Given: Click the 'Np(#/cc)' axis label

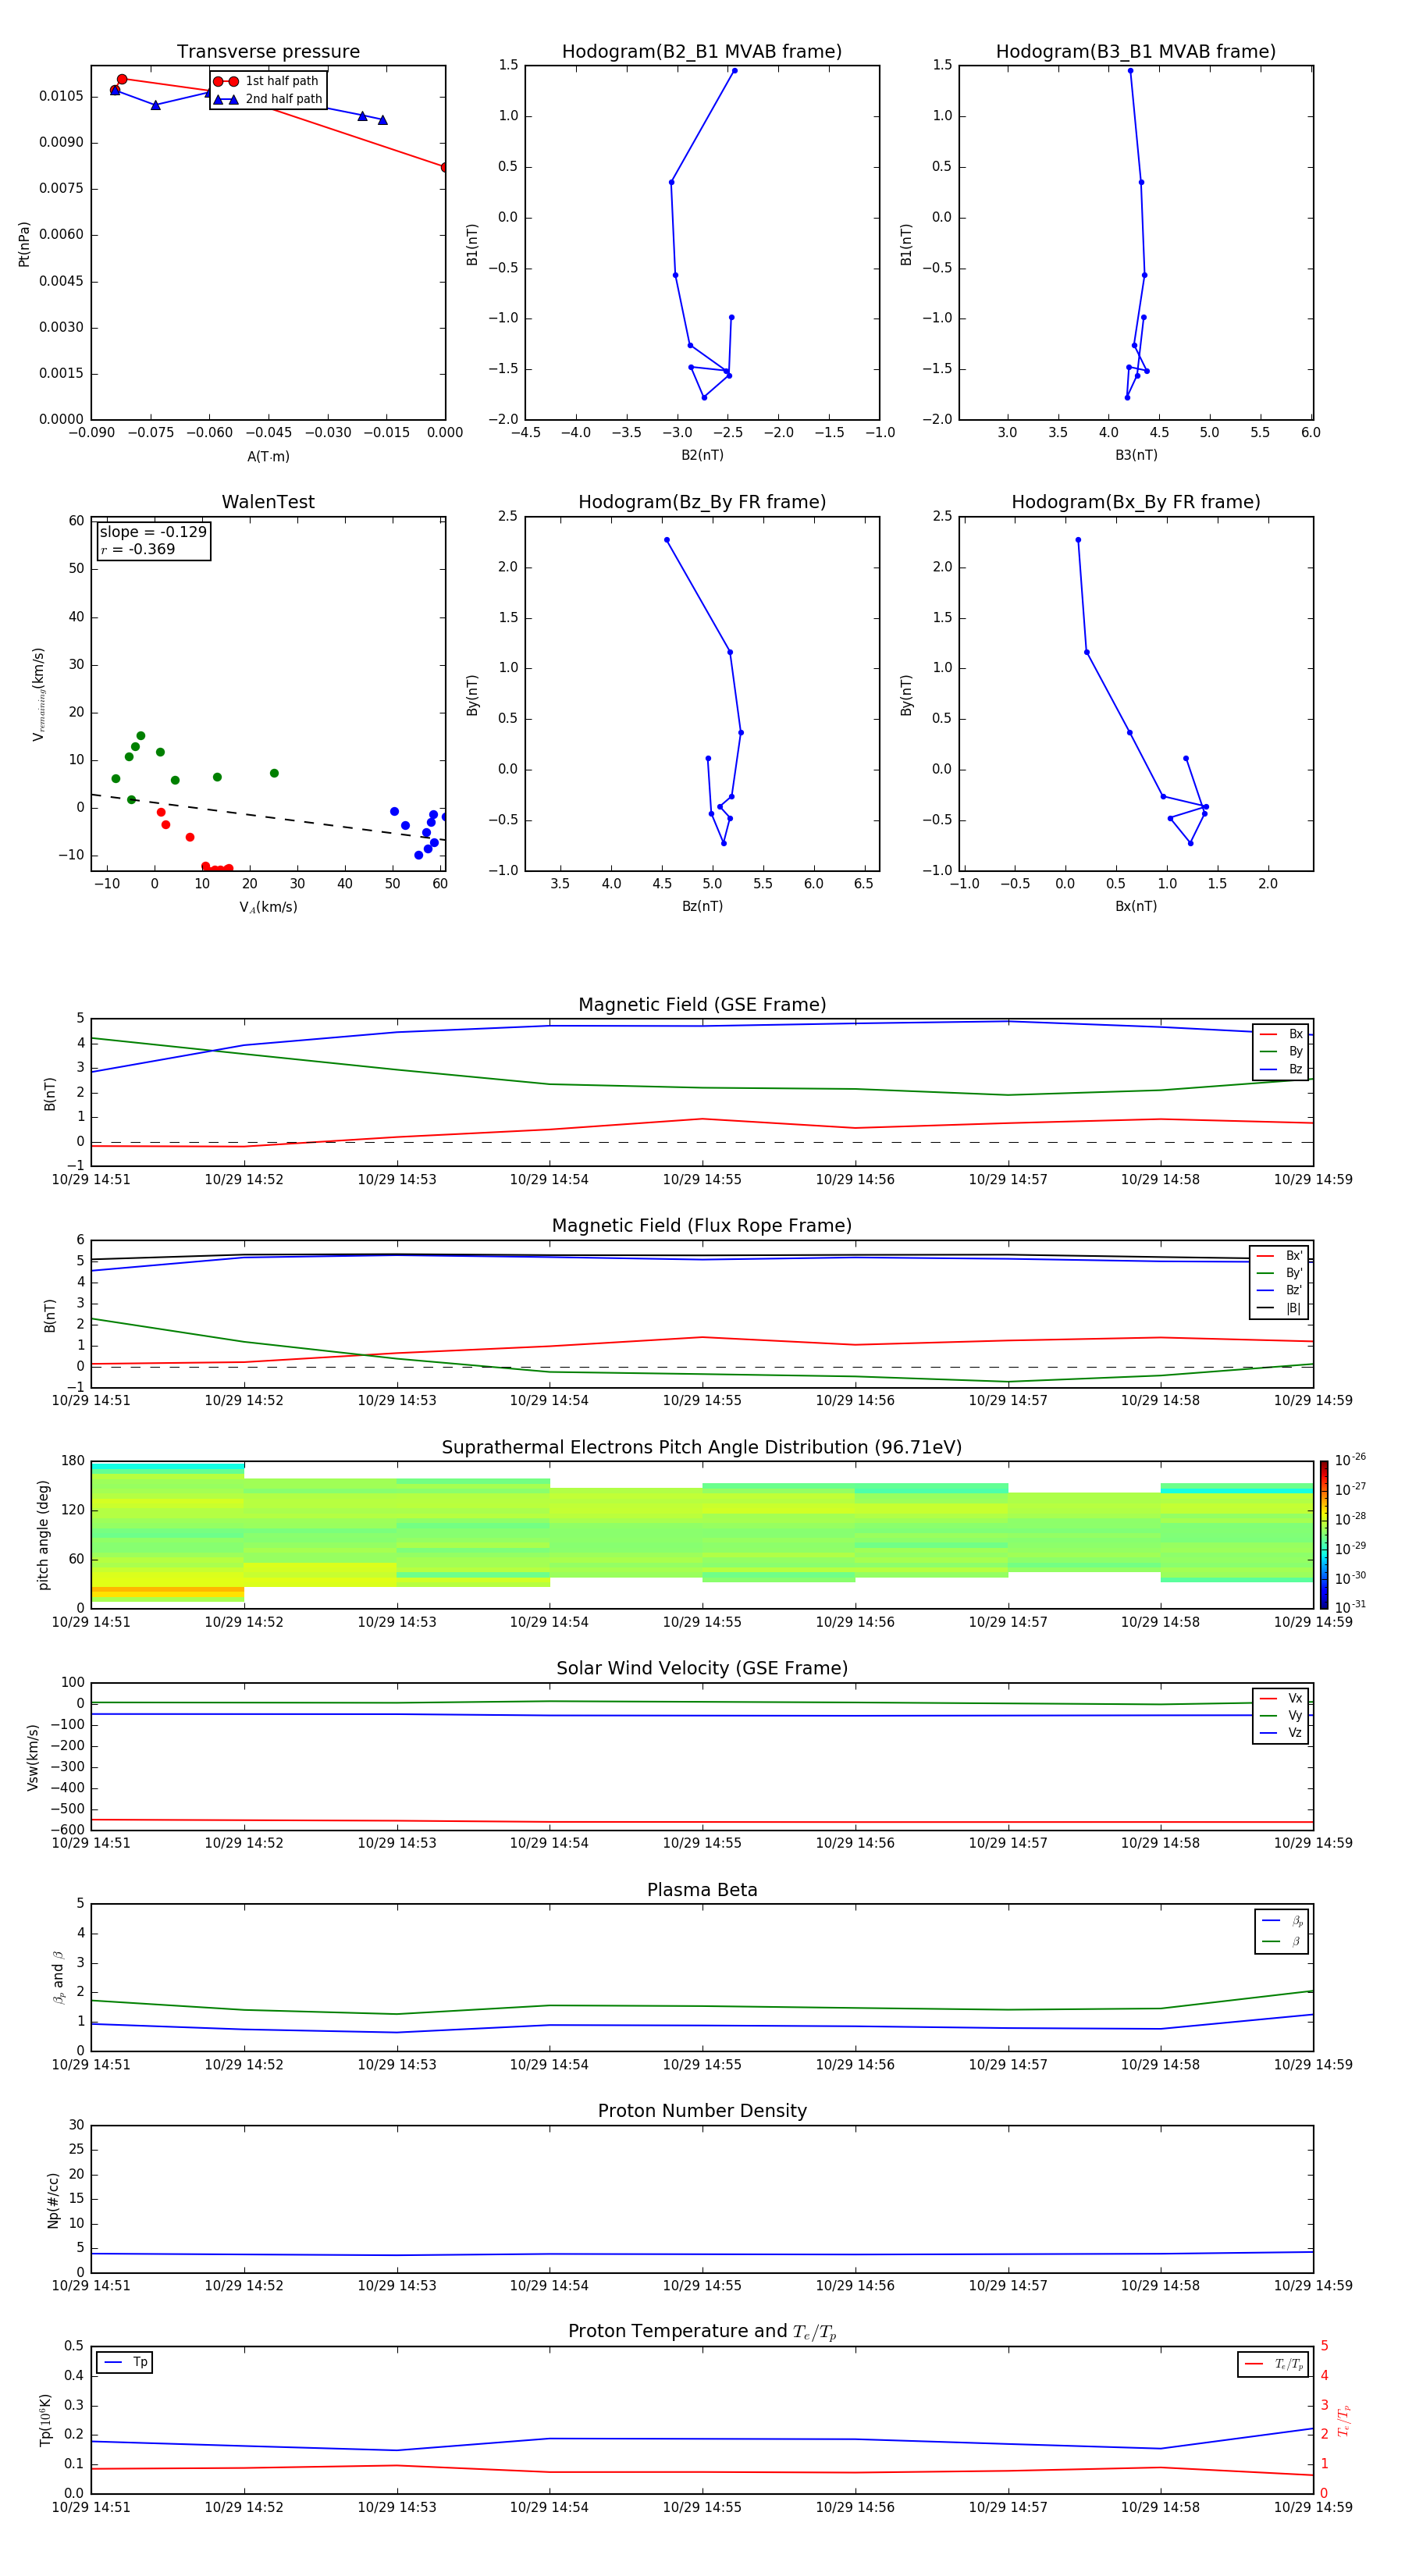Looking at the screenshot, I should point(53,2200).
